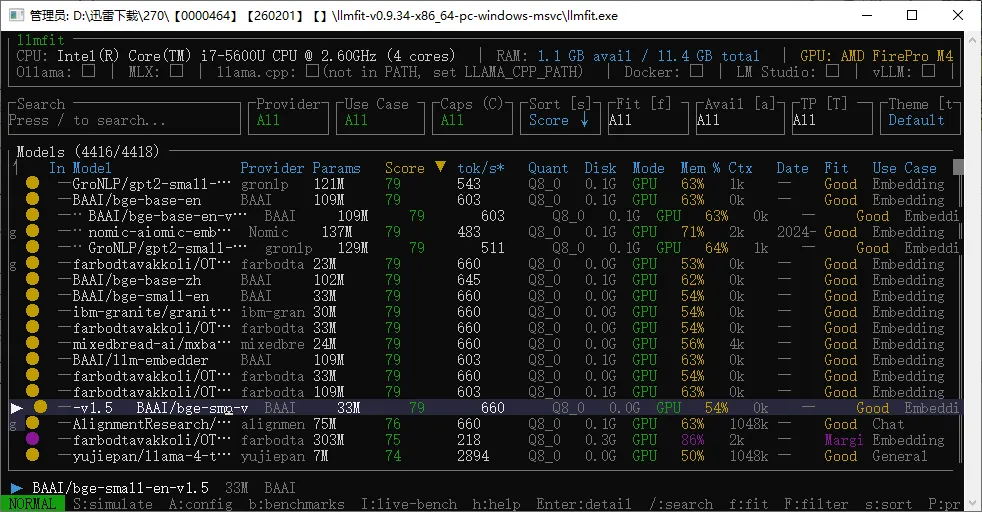The width and height of the screenshot is (982, 512).
Task: Click the Search field 'Press / to search...'
Action: (x=125, y=120)
